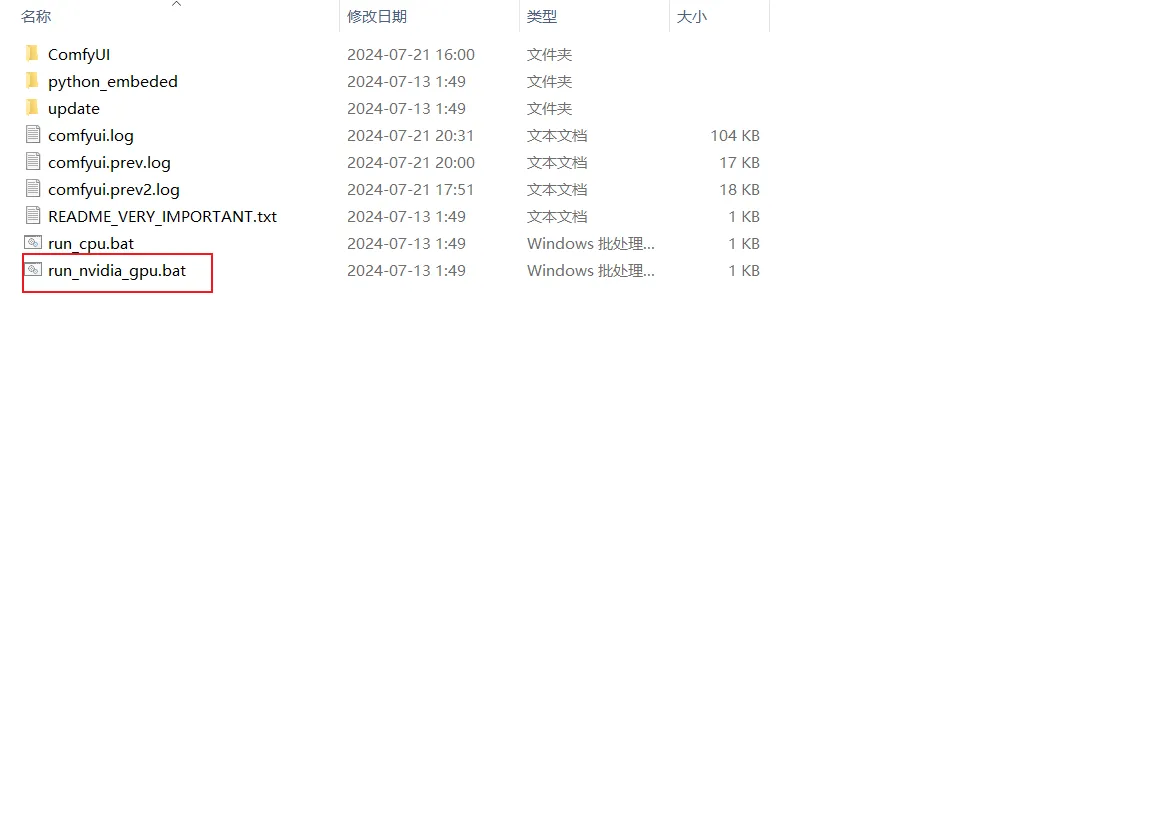Click the date 2024-07-21 17:51
Viewport: 1160px width, 820px height.
[411, 189]
